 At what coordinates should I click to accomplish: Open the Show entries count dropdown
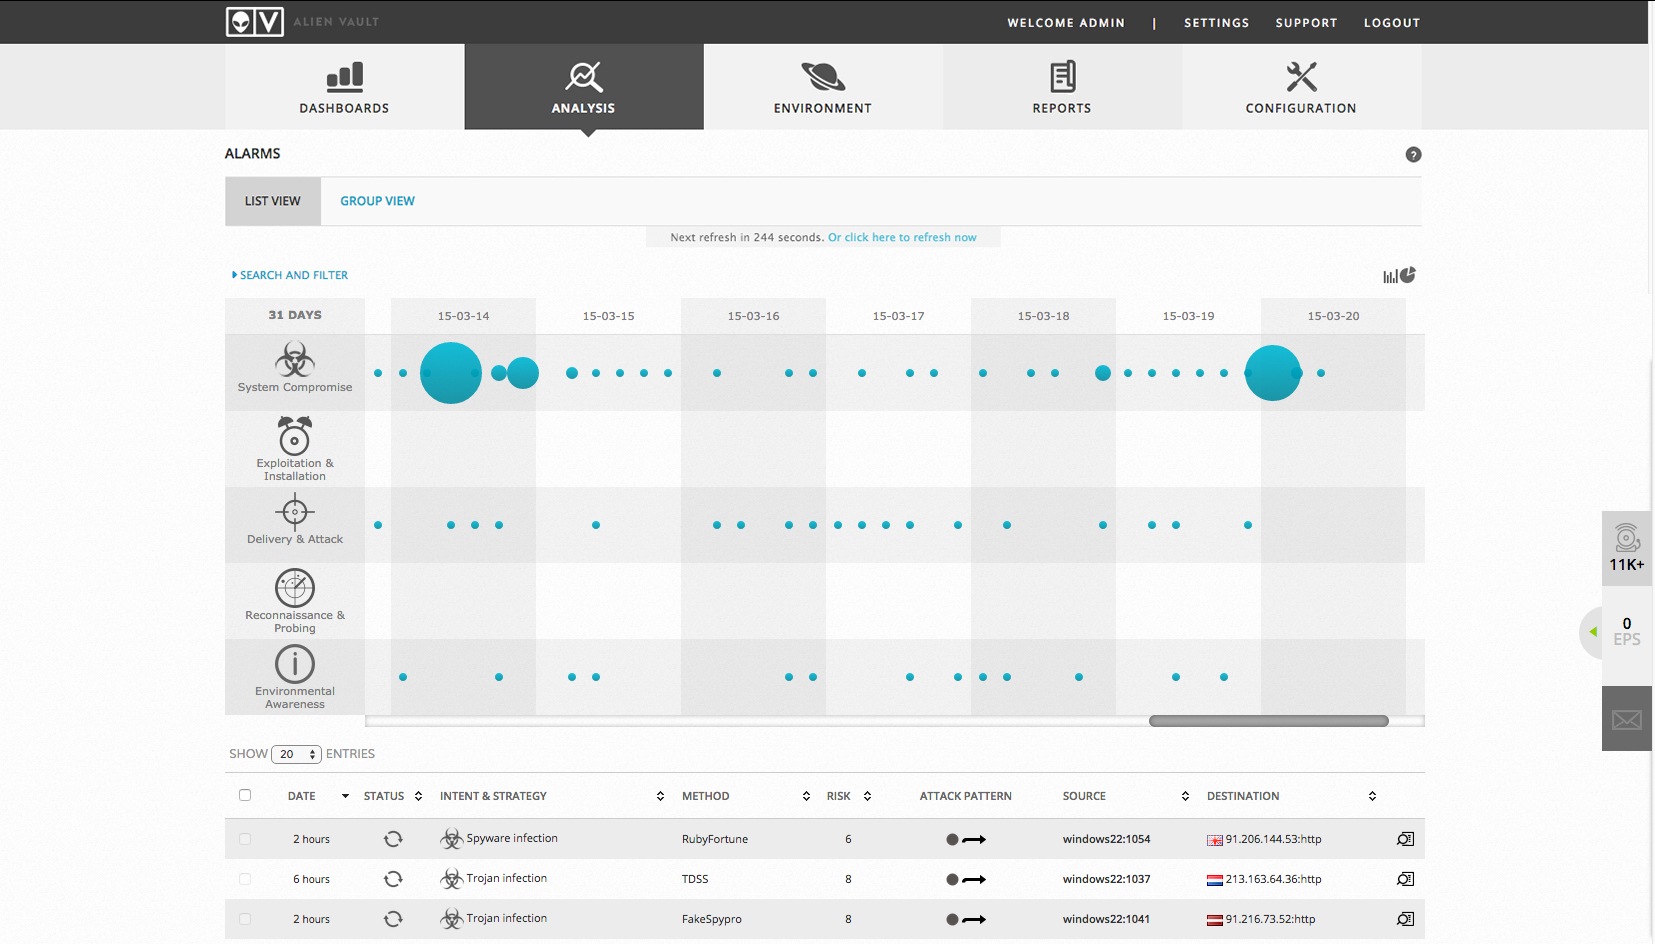click(x=296, y=754)
